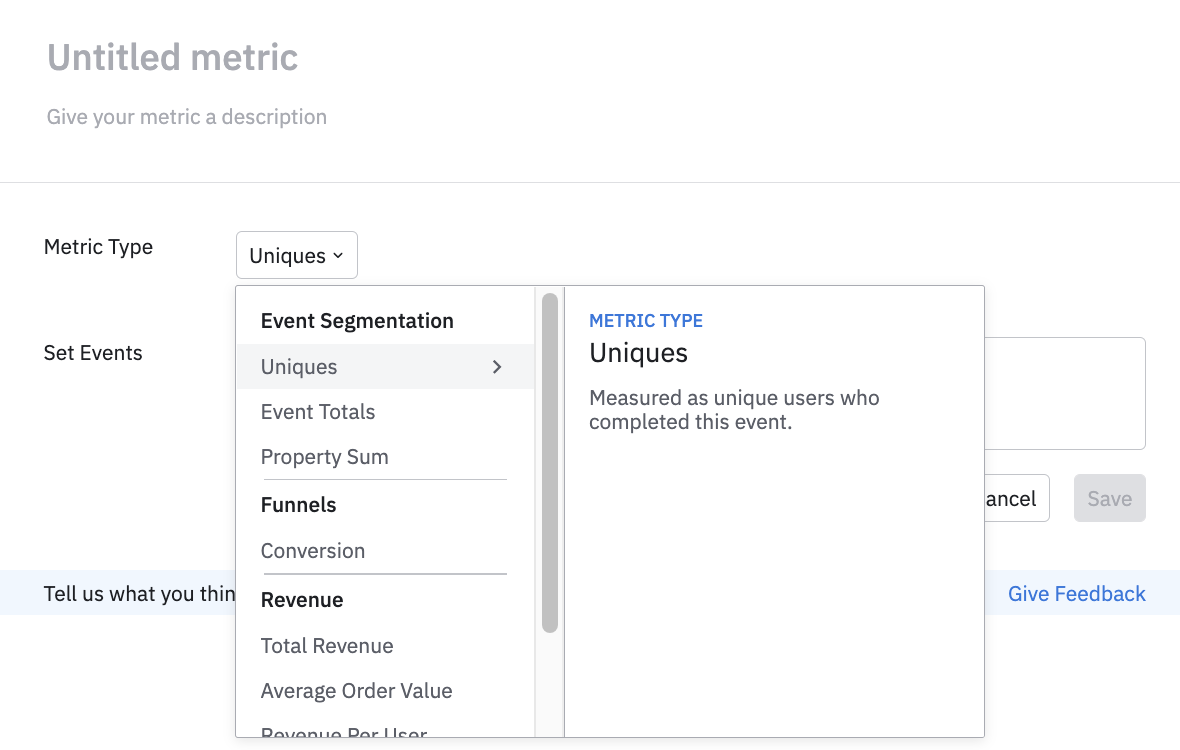Screen dimensions: 1180x750
Task: Open the Give Feedback link
Action: click(x=1076, y=594)
